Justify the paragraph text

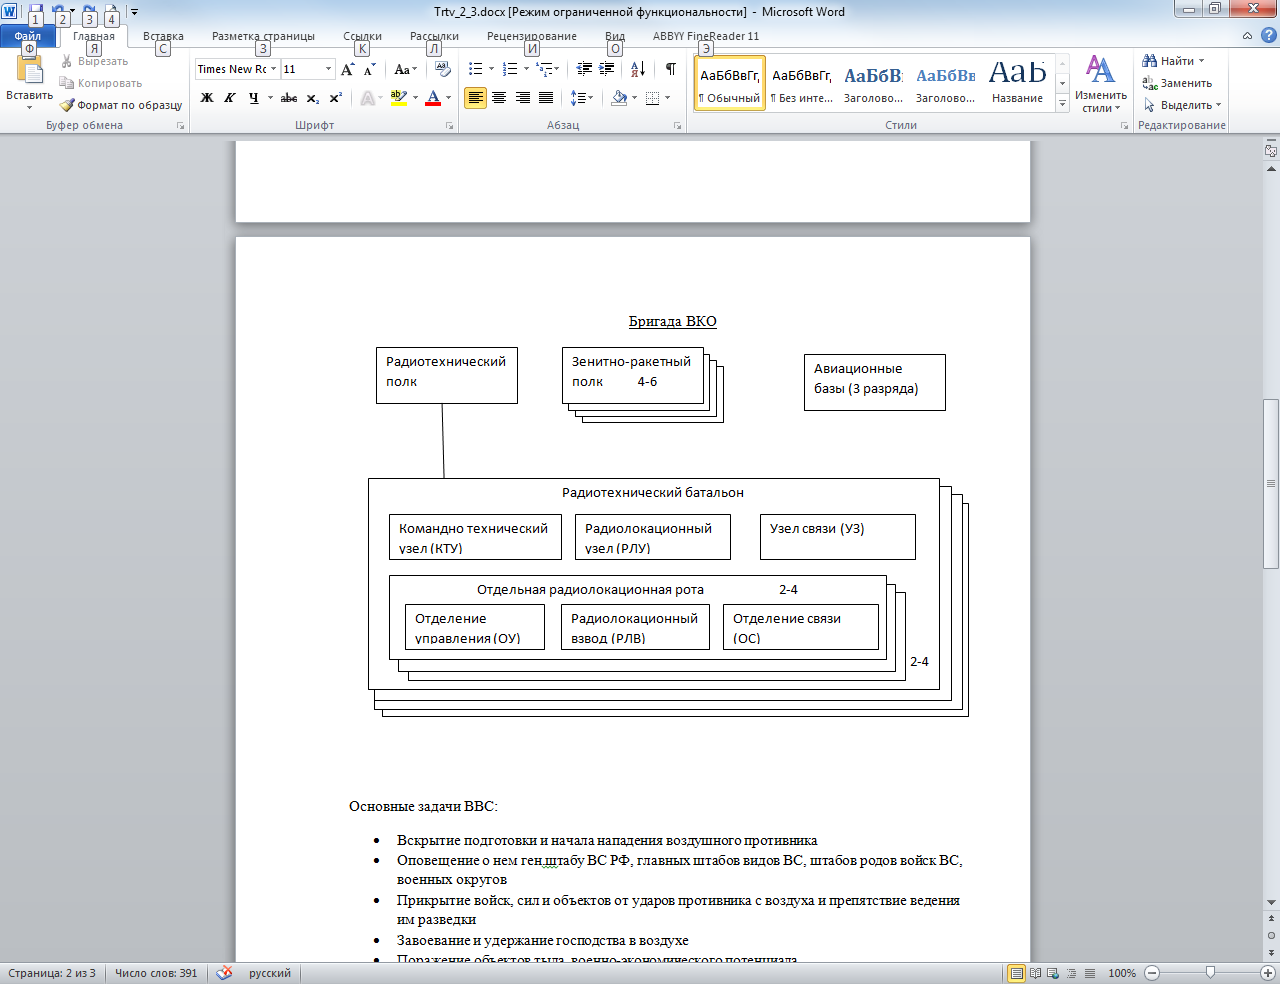[x=546, y=98]
